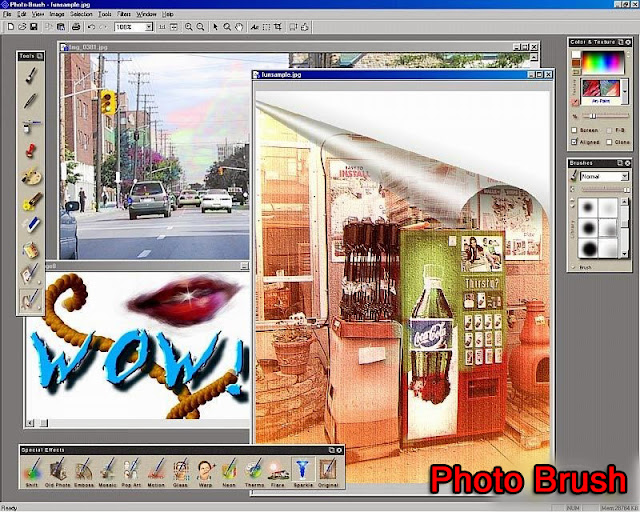
Task: Open the brush mode Normal dropdown
Action: tap(624, 176)
